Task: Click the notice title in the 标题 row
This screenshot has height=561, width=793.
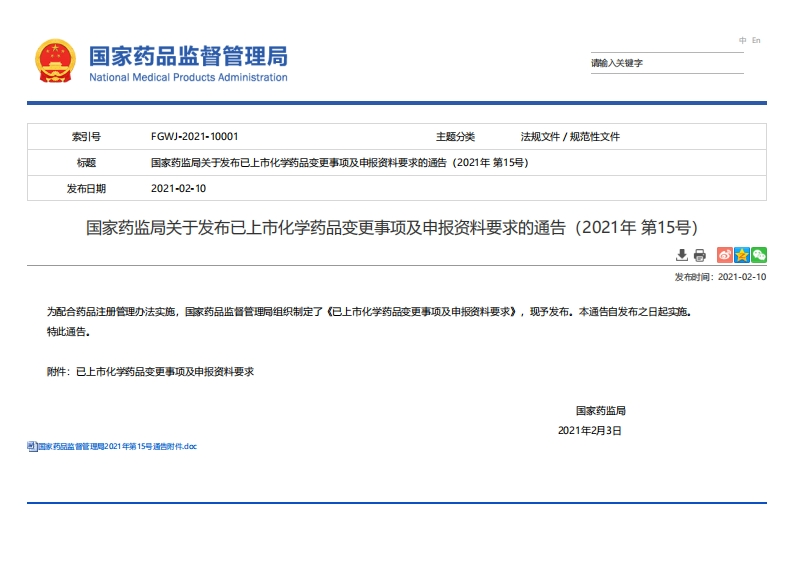Action: pos(339,162)
